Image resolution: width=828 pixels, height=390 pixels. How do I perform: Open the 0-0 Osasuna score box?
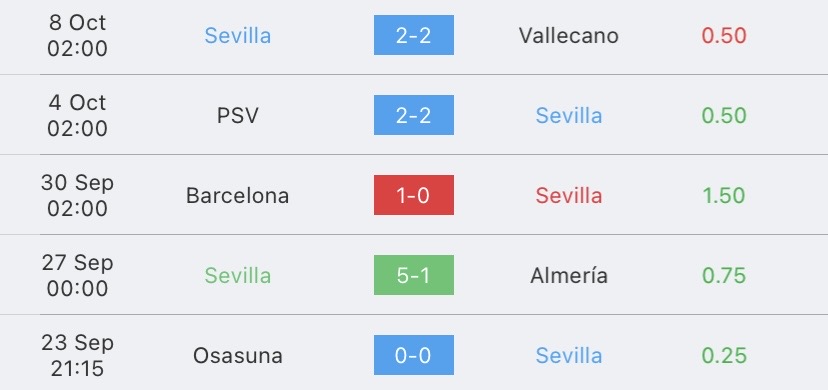click(x=413, y=355)
